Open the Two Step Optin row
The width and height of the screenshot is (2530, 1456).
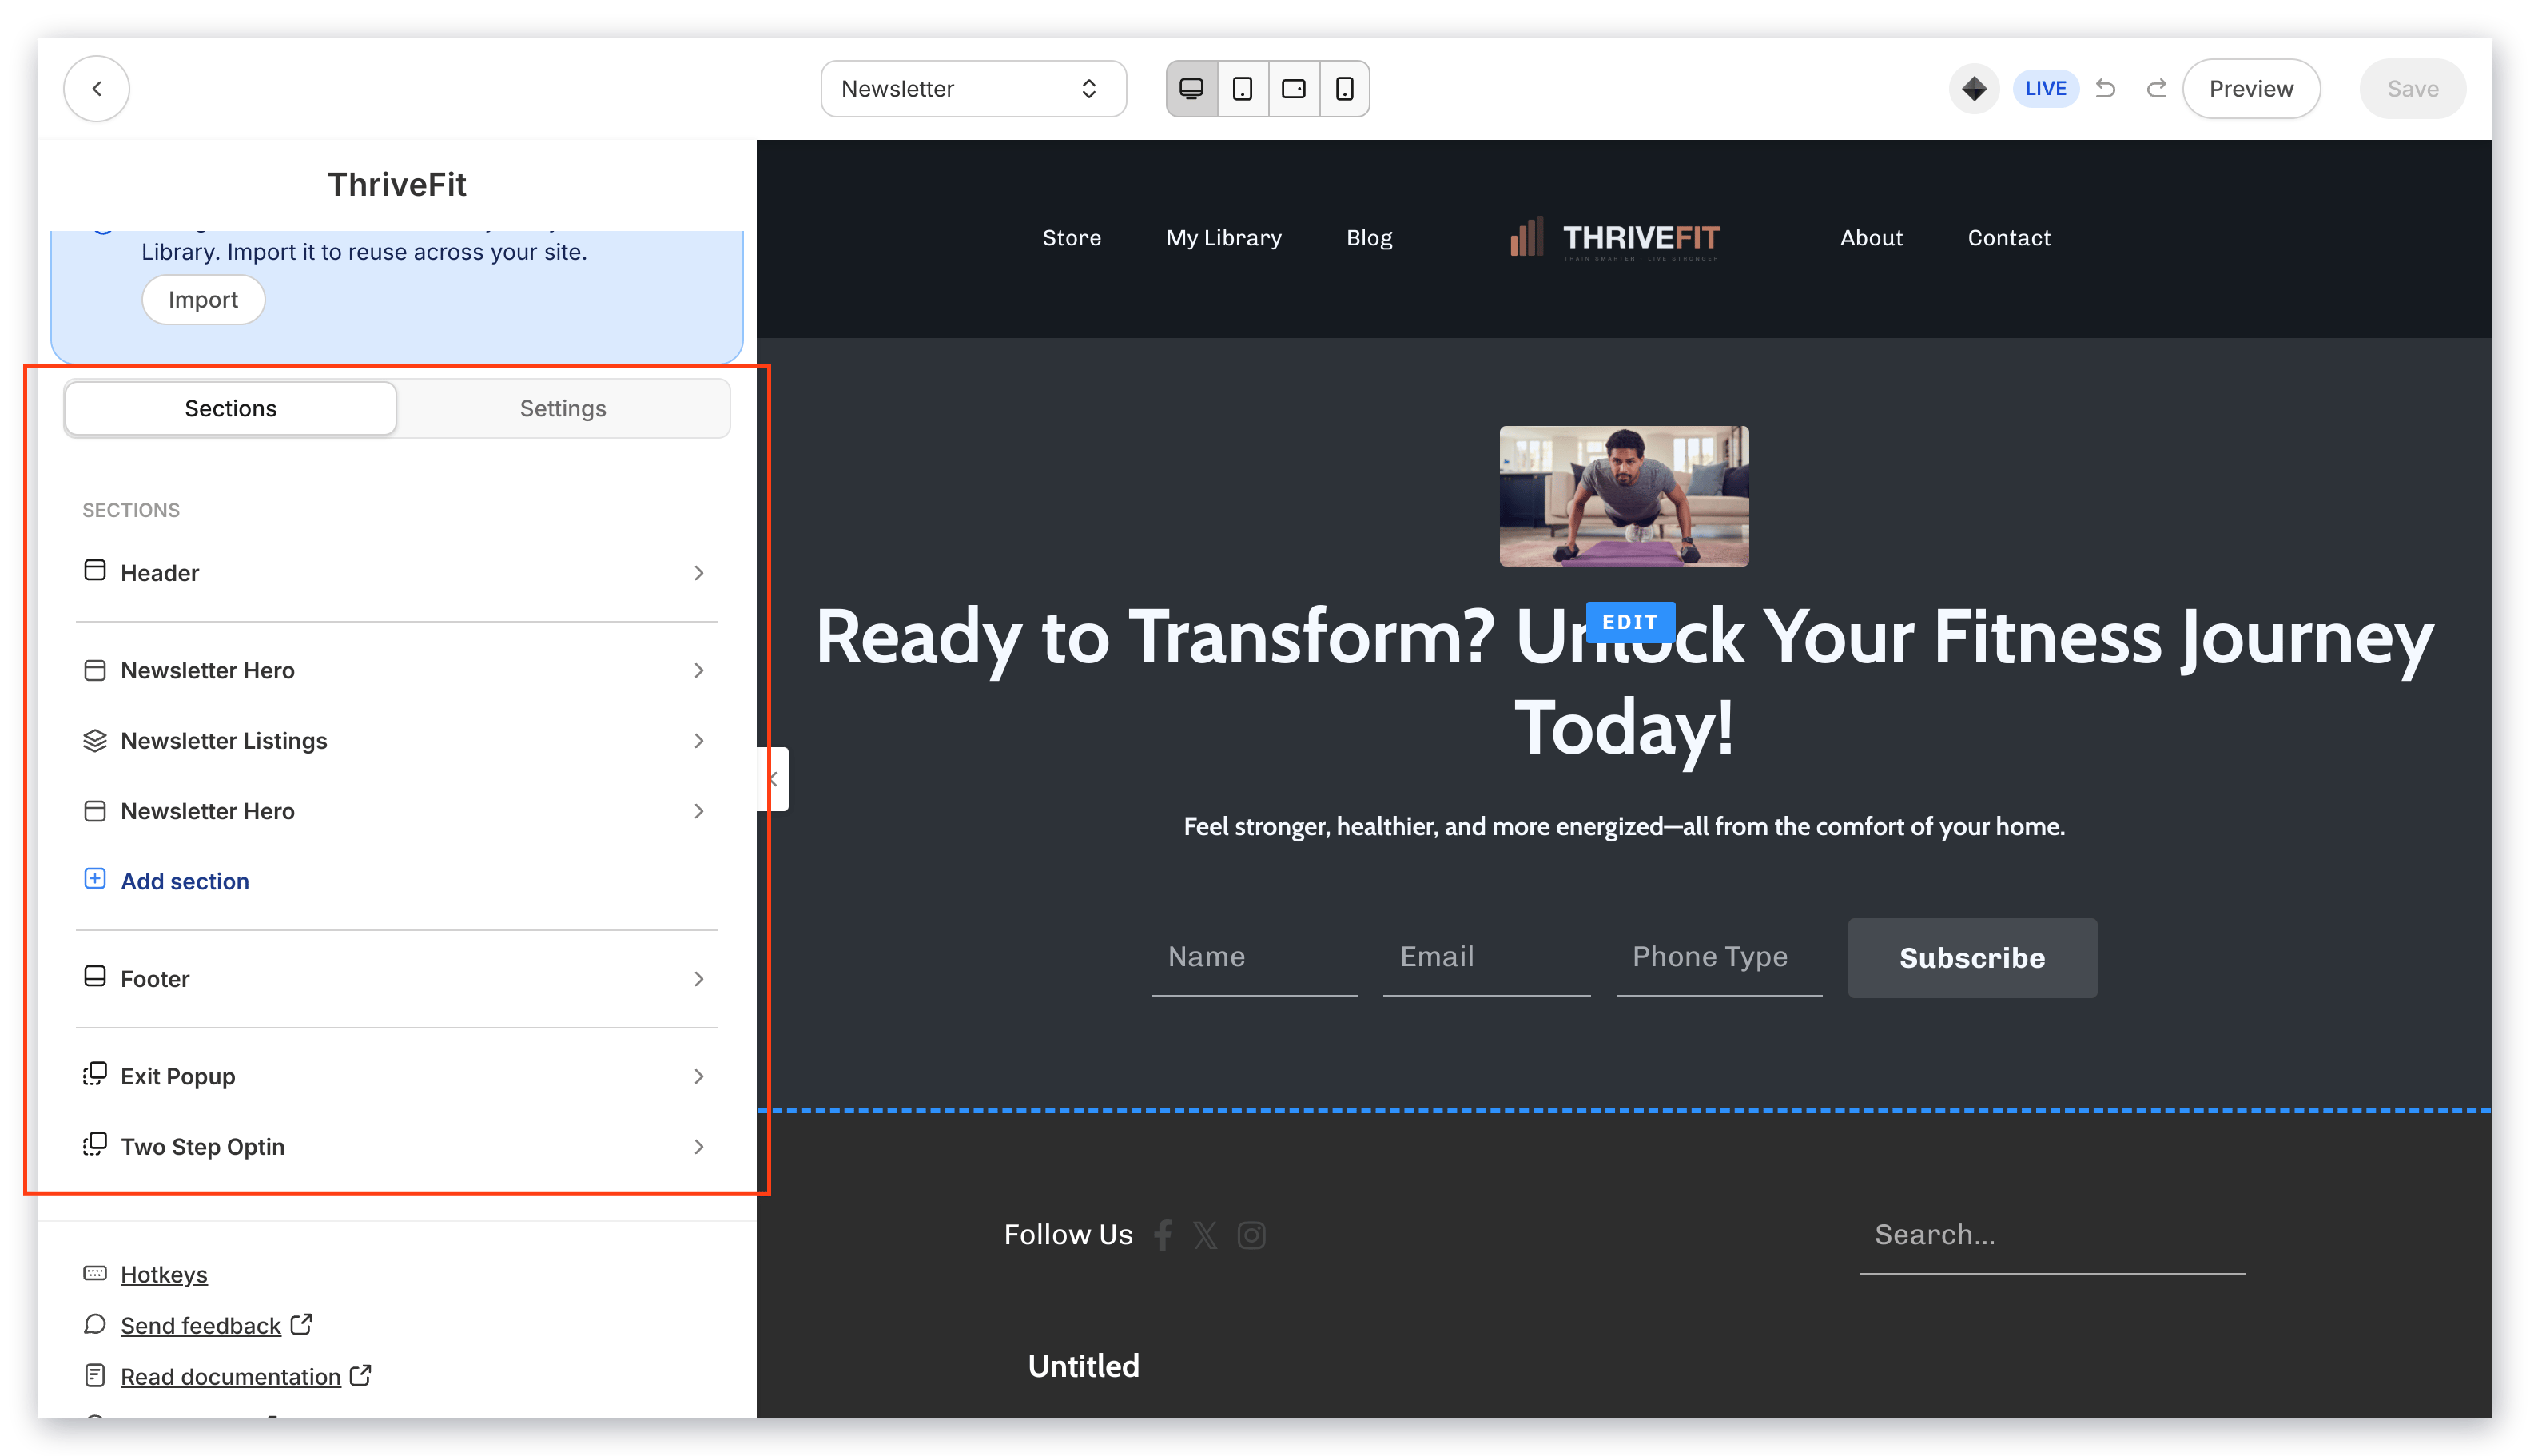point(396,1146)
